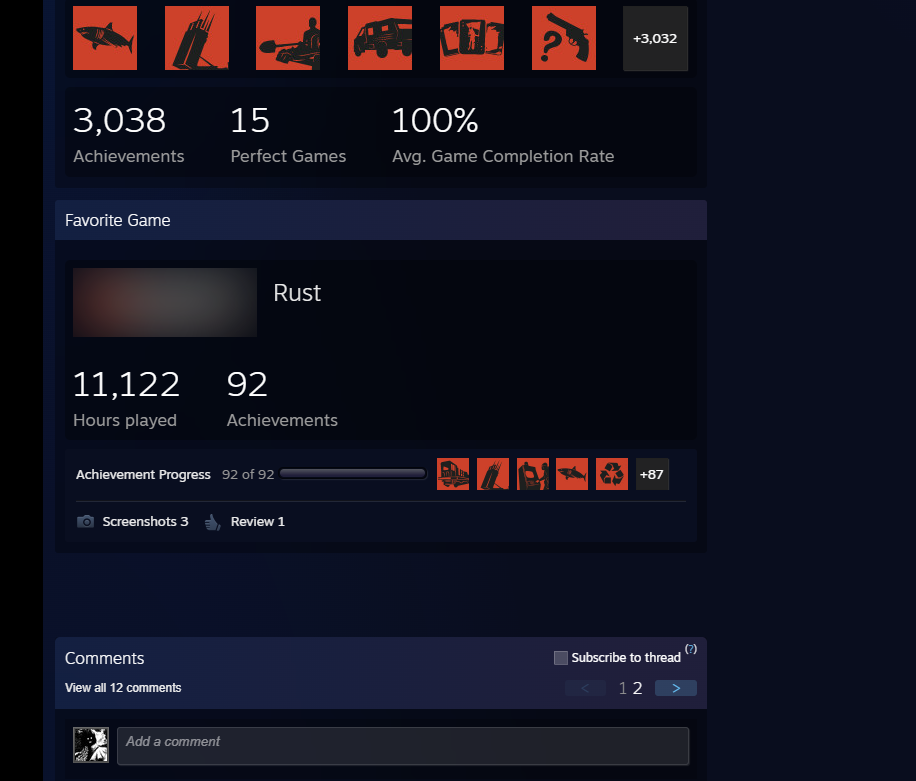The image size is (916, 781).
Task: Open the blurred Rust game thumbnail
Action: pyautogui.click(x=165, y=303)
